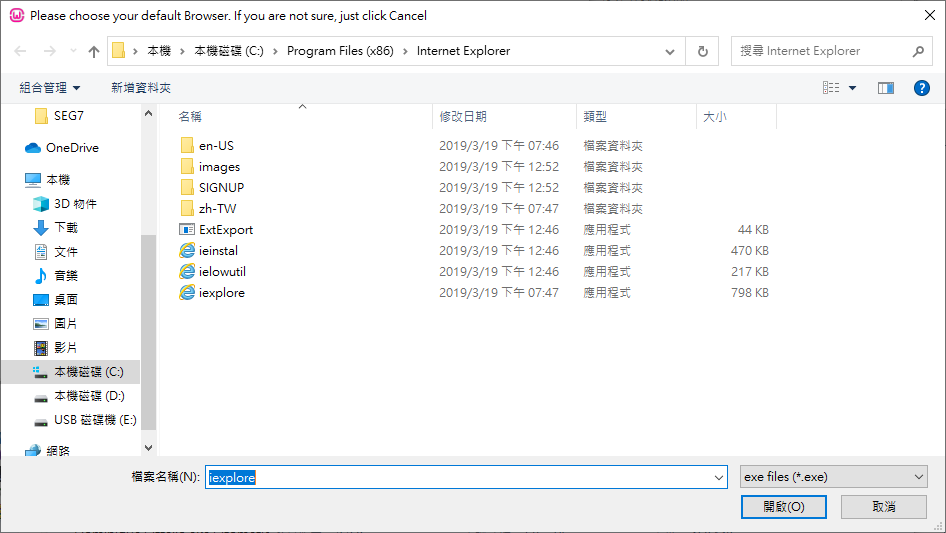Change the view layout icon
This screenshot has width=946, height=533.
pyautogui.click(x=831, y=88)
